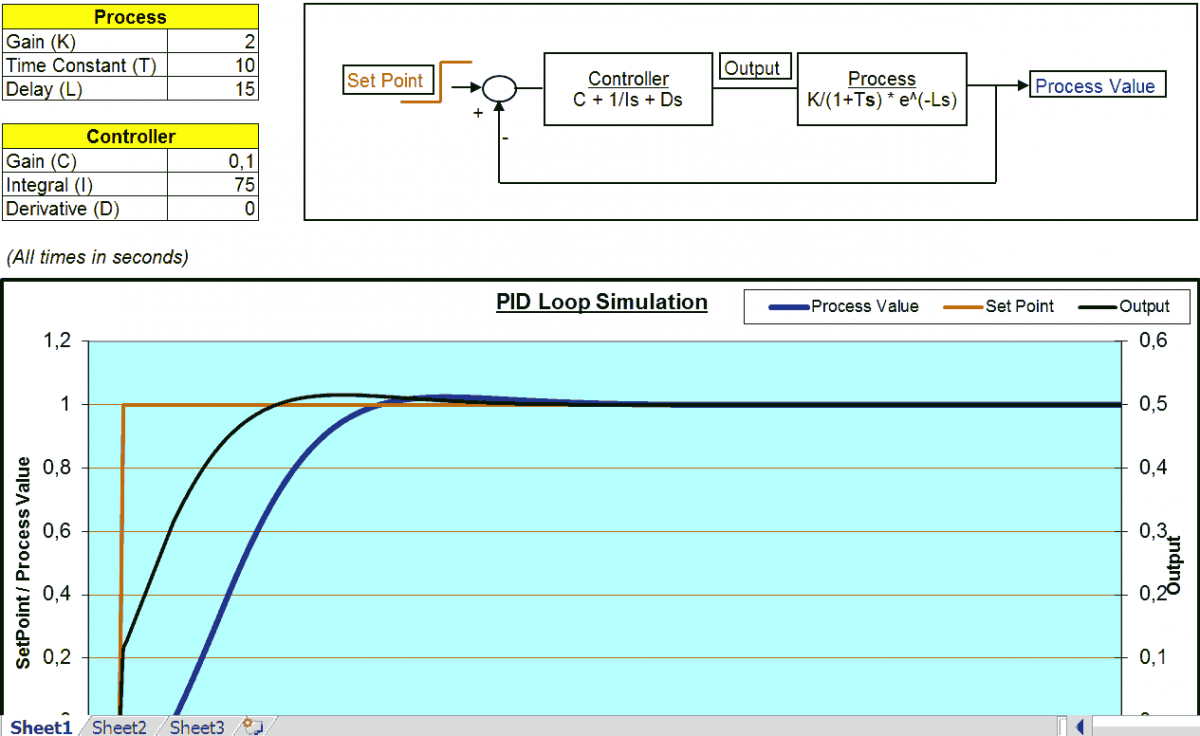Click the Controller block in the diagram
1200x736 pixels.
[628, 89]
